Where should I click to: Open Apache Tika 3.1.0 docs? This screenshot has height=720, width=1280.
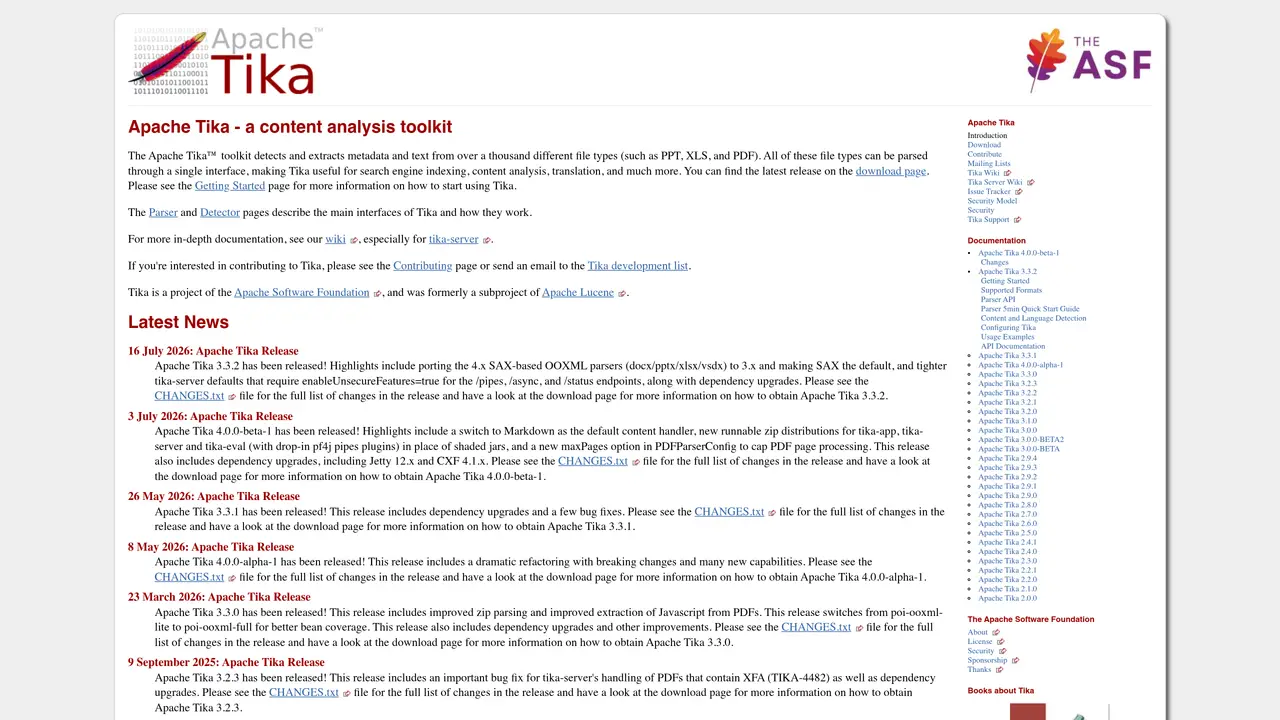pos(1007,421)
